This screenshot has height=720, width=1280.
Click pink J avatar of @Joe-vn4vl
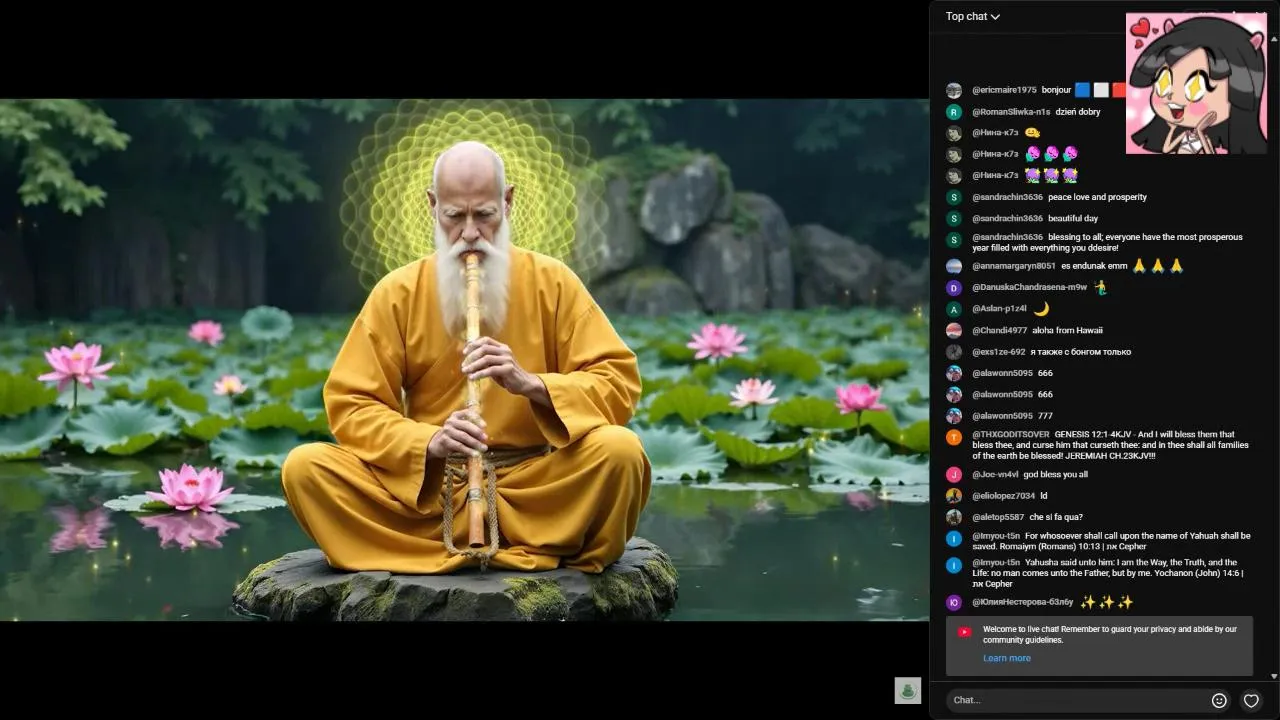tap(954, 475)
